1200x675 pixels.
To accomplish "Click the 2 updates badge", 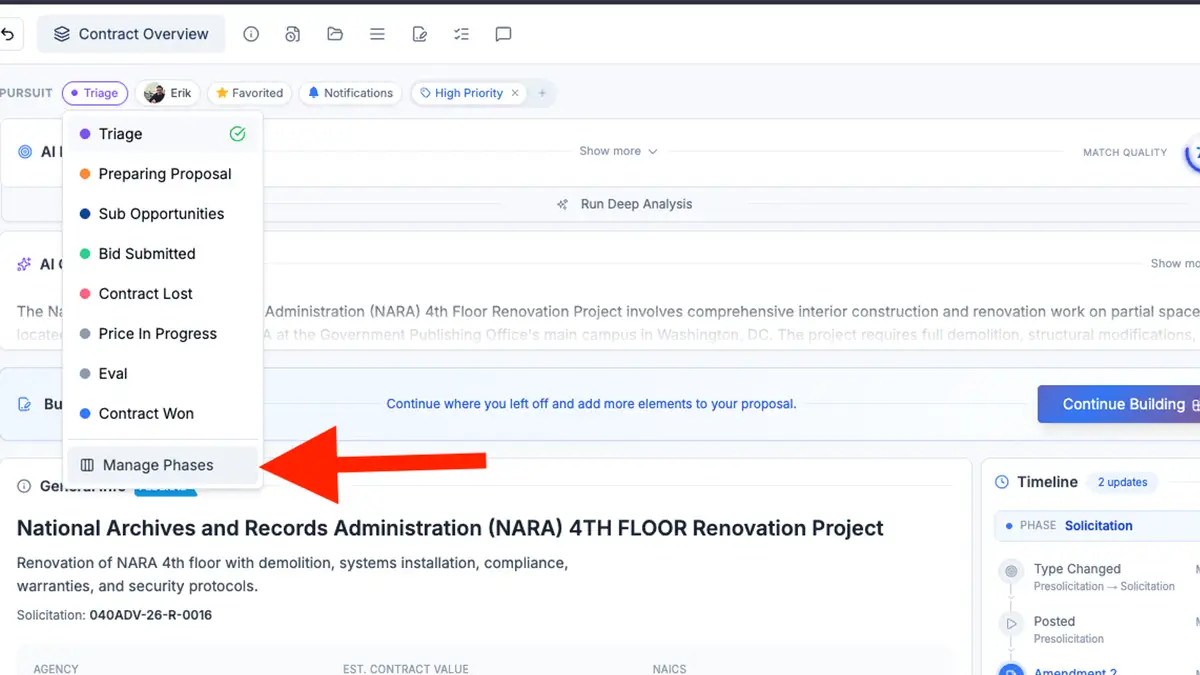I will 1122,482.
